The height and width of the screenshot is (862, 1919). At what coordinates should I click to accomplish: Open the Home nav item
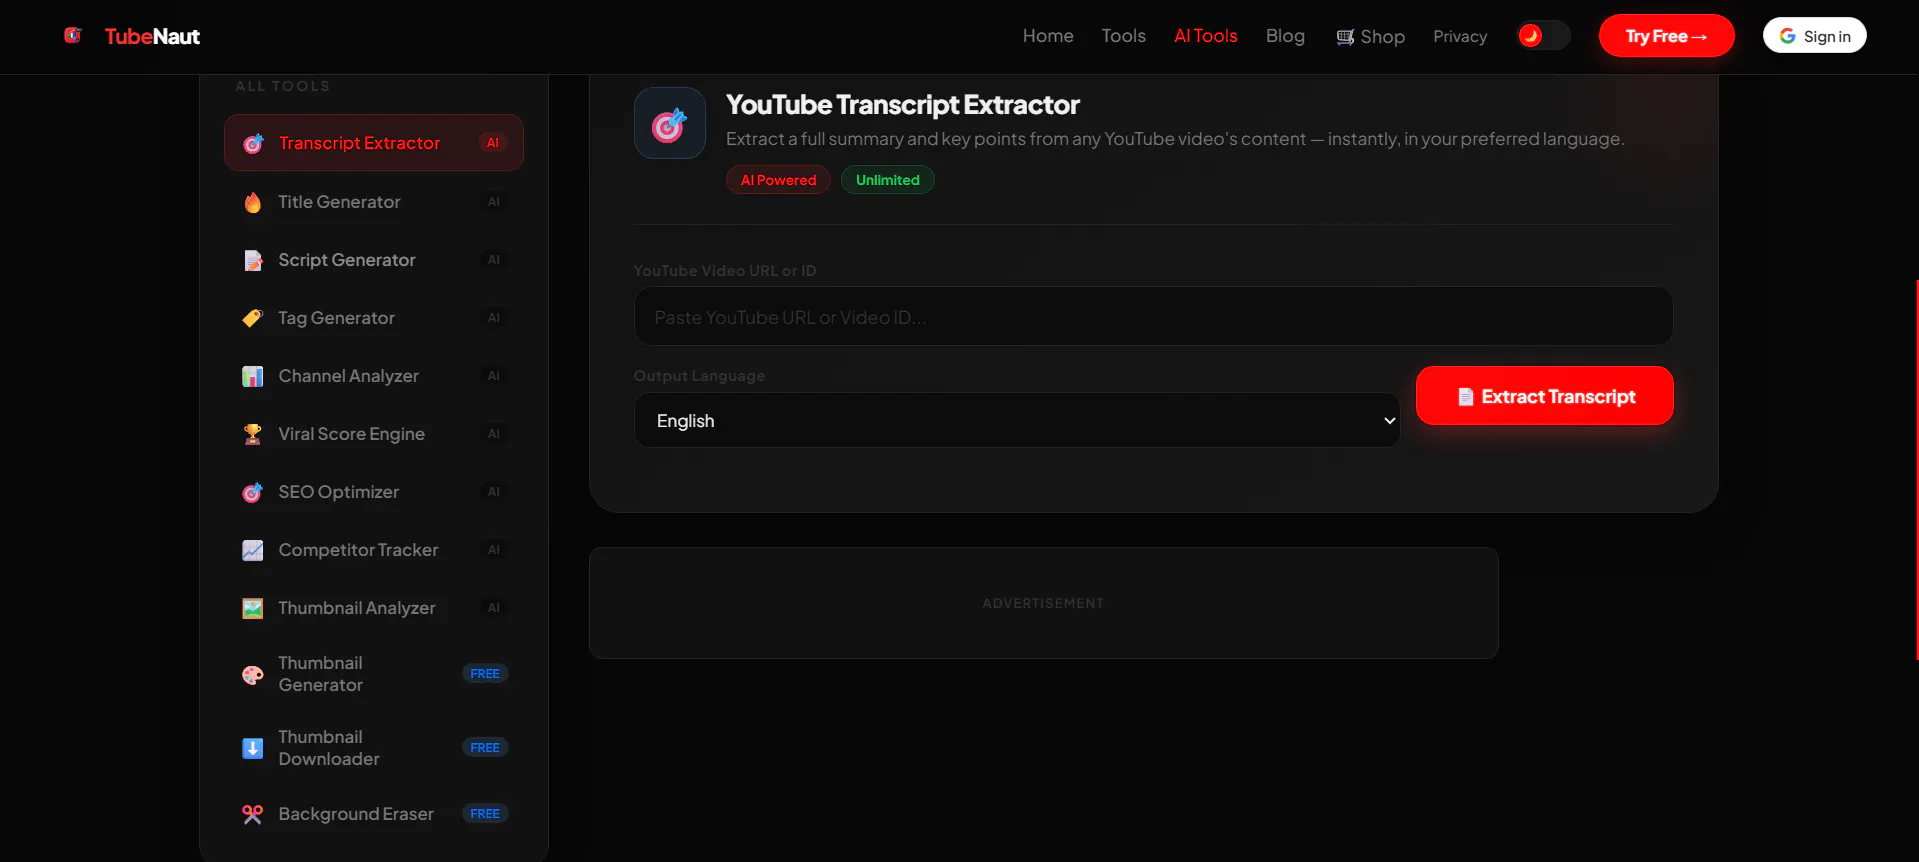click(x=1048, y=36)
